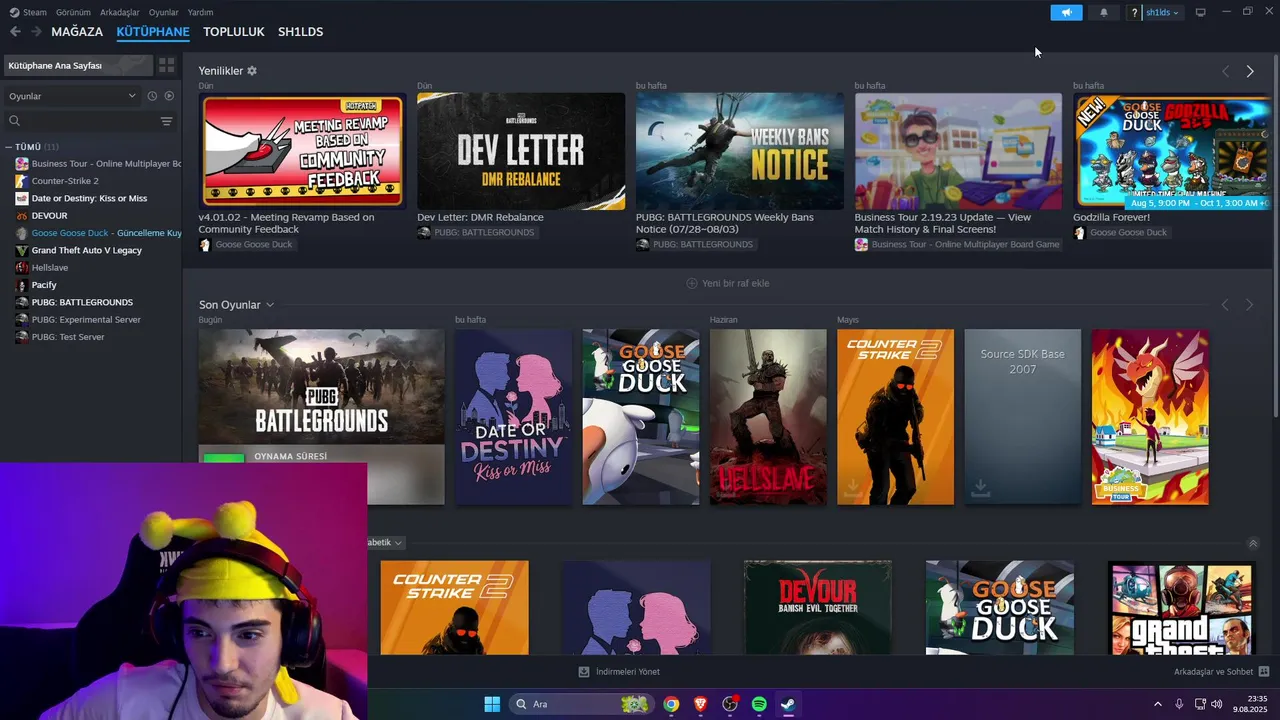This screenshot has width=1280, height=720.
Task: Open Spotify from taskbar
Action: click(759, 704)
